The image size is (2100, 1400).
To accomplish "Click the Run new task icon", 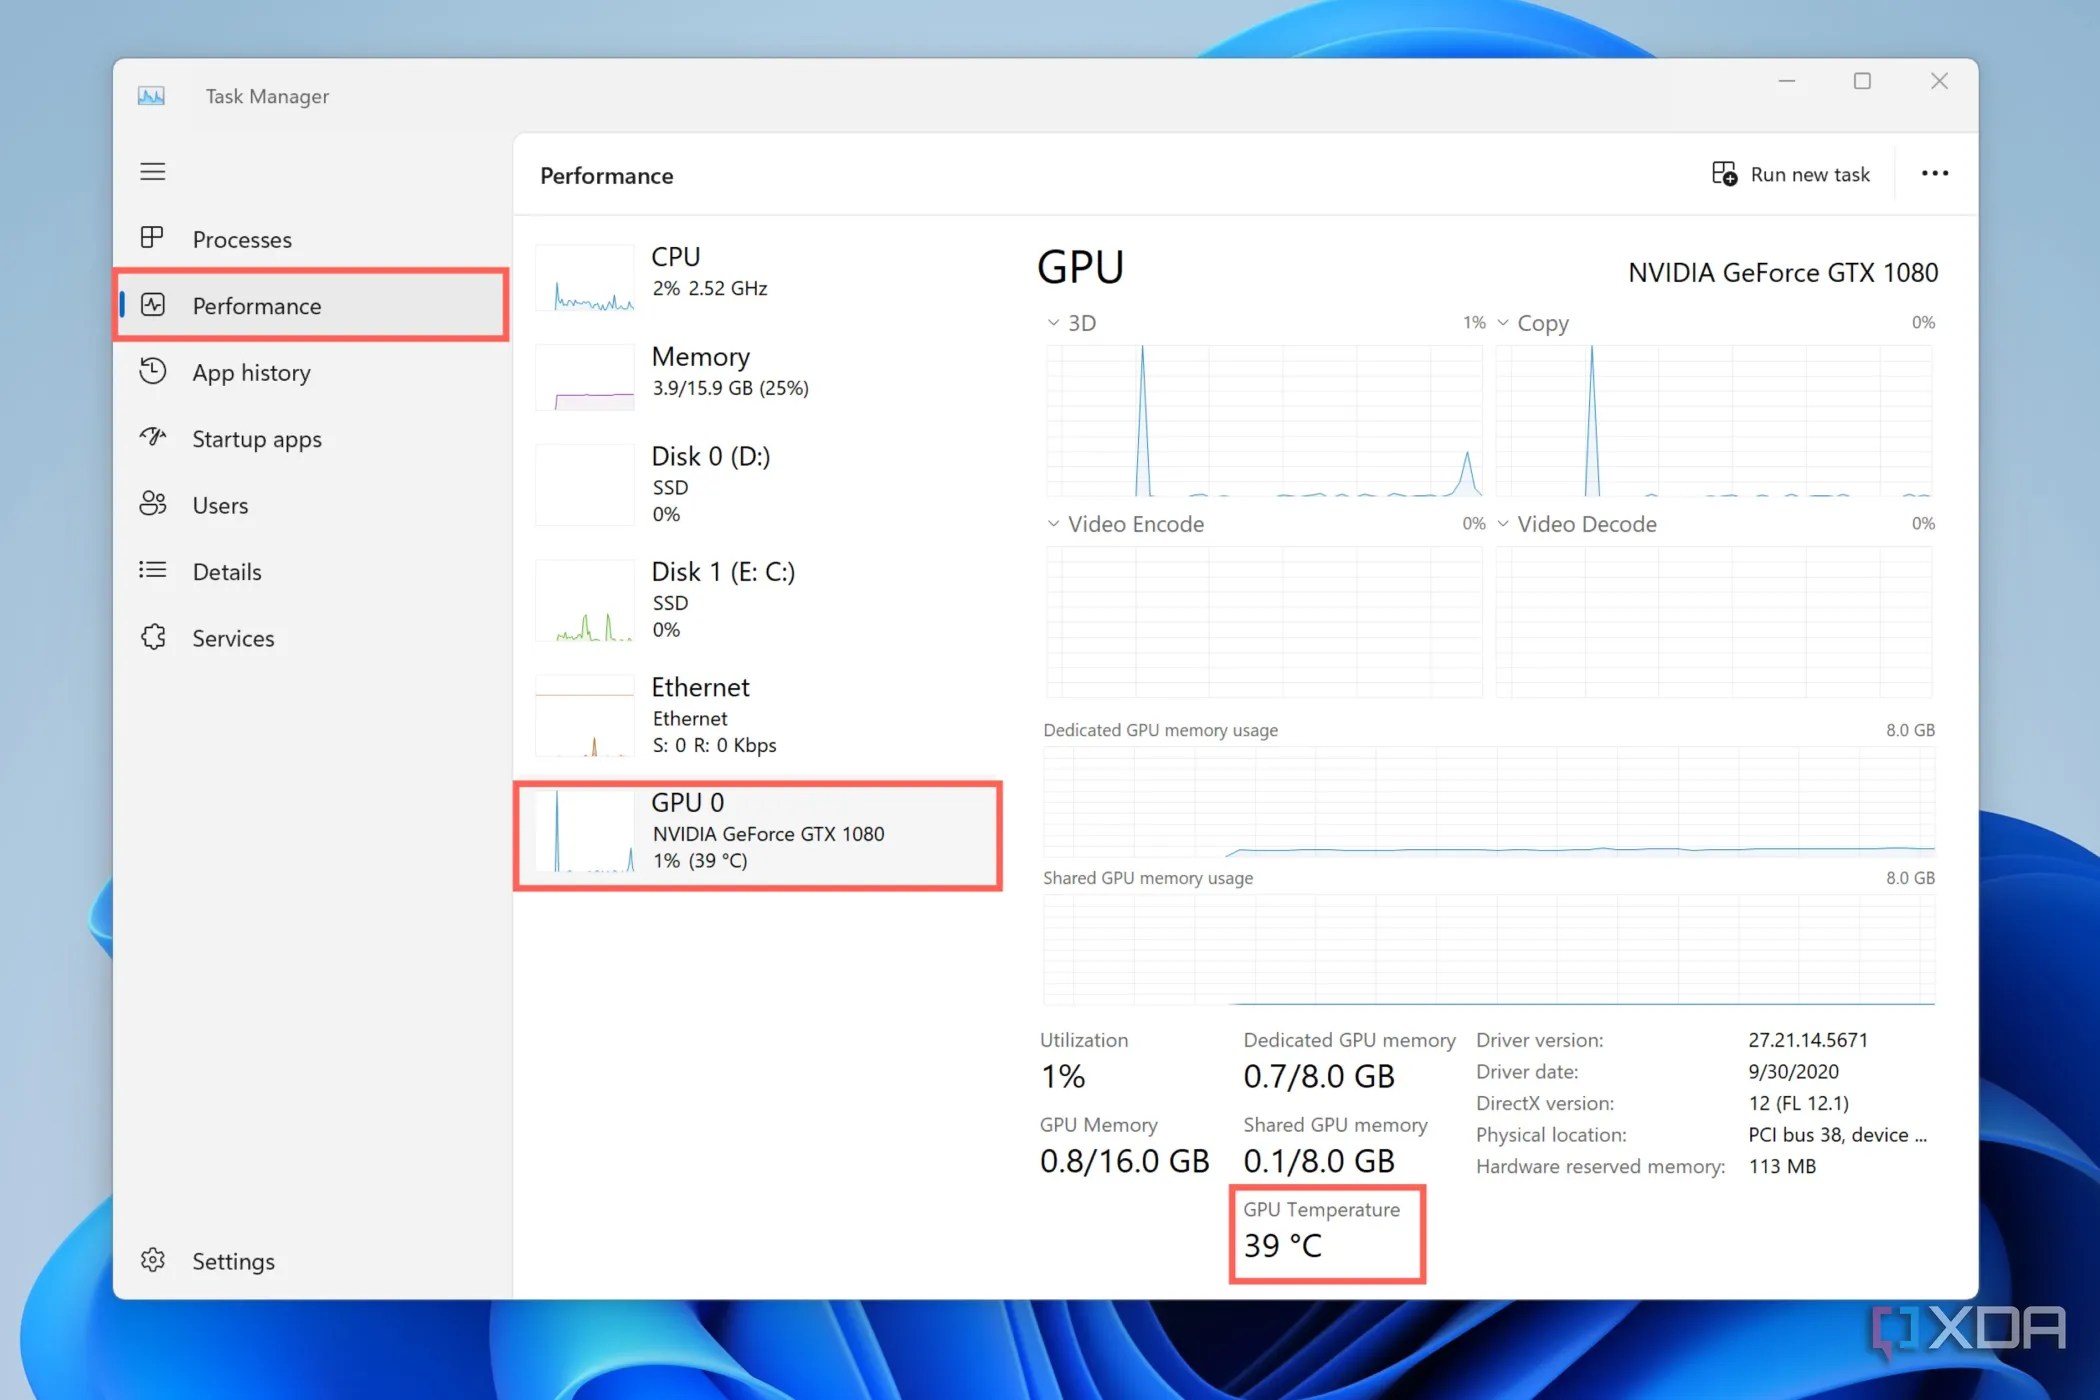I will click(x=1723, y=173).
